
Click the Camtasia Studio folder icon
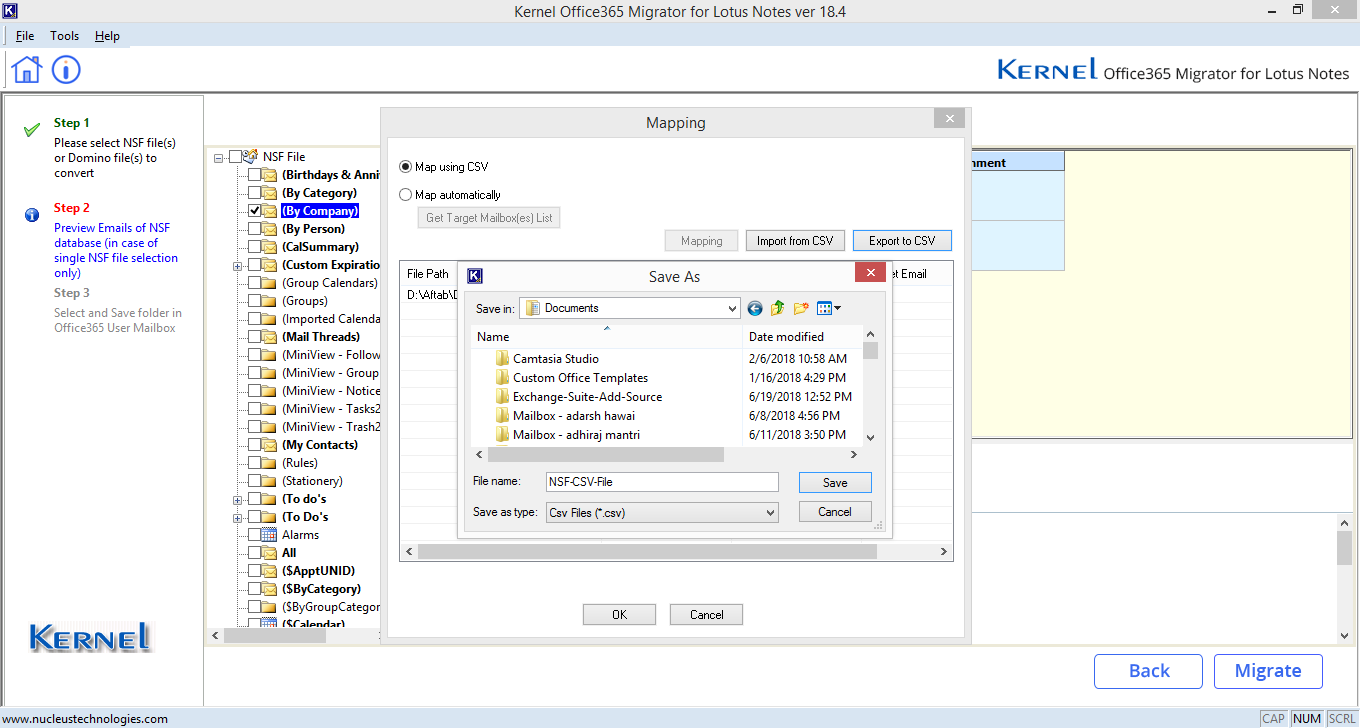[502, 359]
